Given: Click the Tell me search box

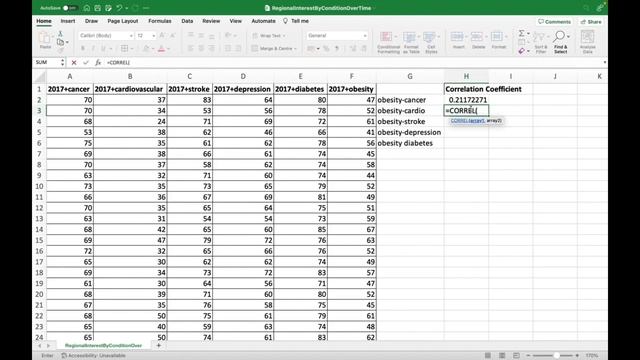Looking at the screenshot, I should (297, 21).
